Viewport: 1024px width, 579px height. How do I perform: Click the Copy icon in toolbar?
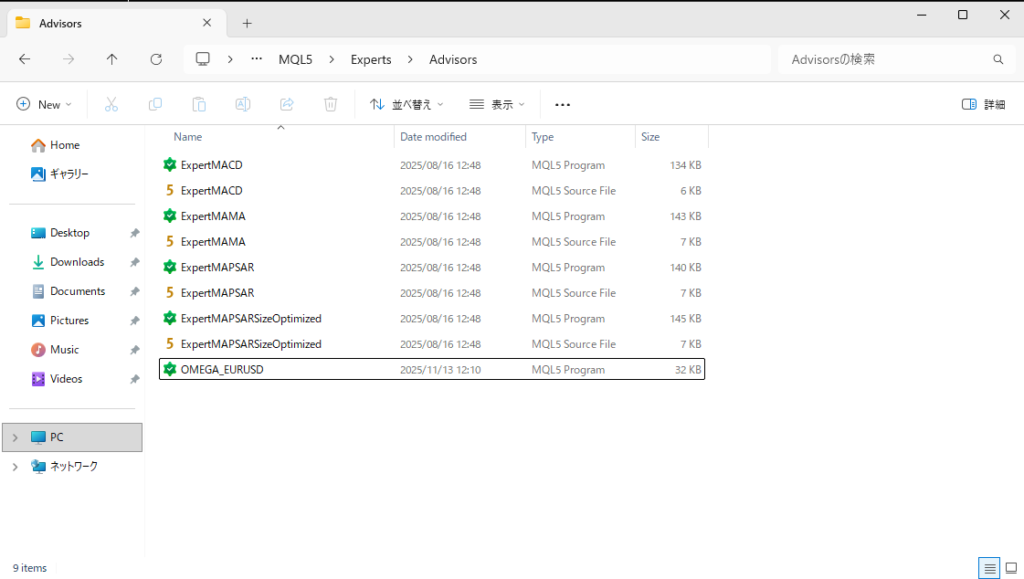(x=155, y=104)
